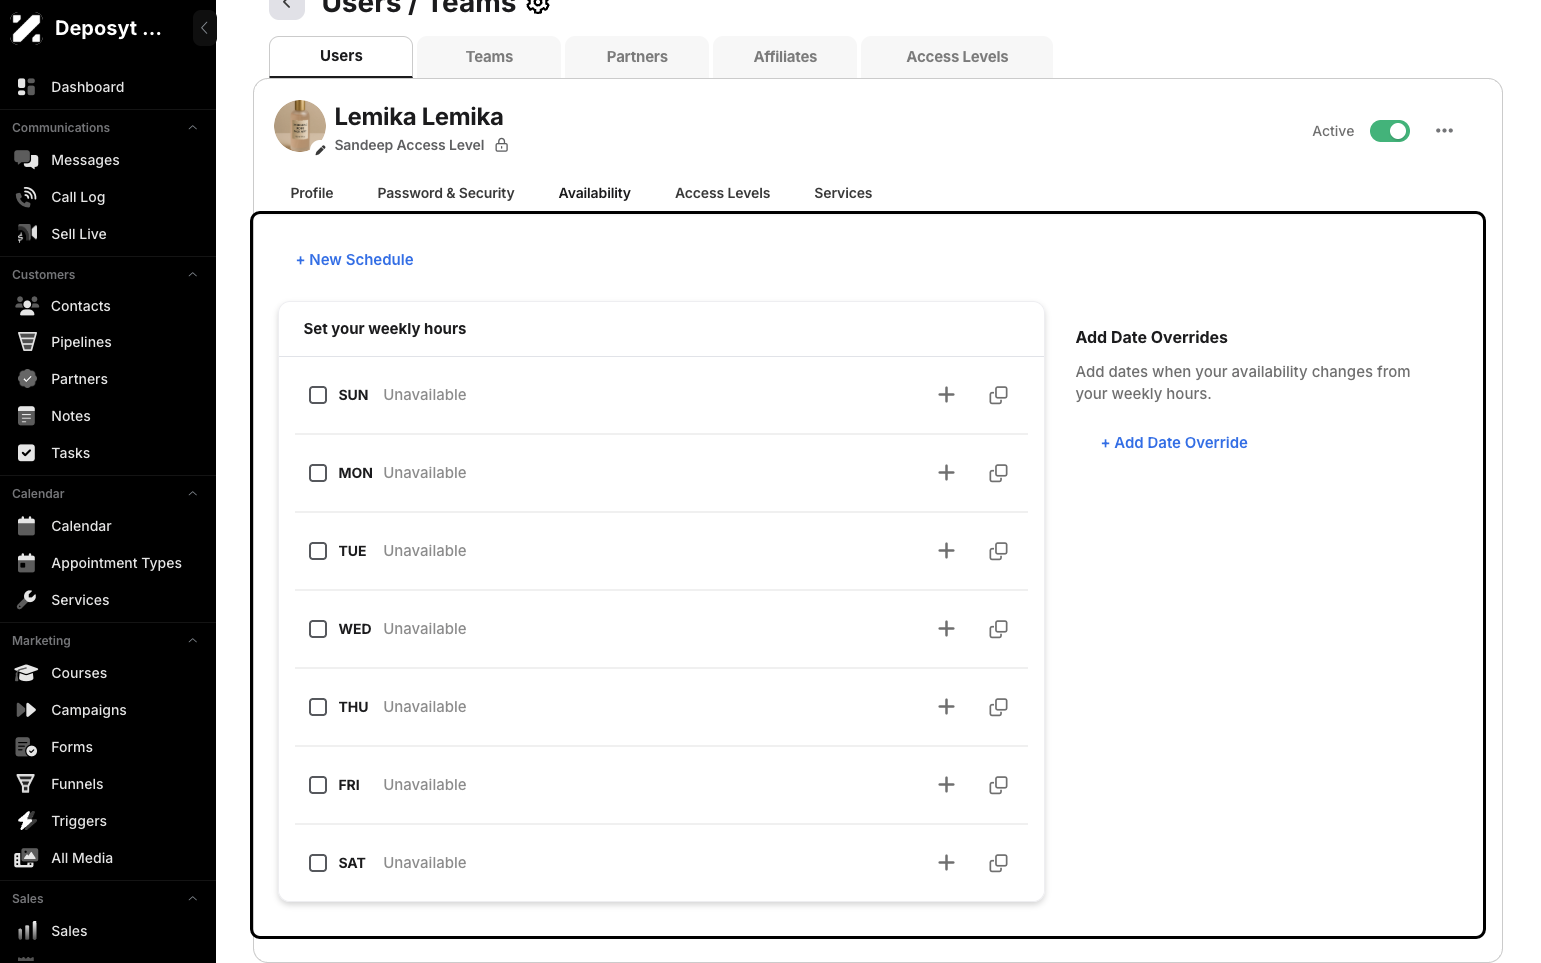1541x963 pixels.
Task: Collapse the Sales section
Action: point(193,899)
